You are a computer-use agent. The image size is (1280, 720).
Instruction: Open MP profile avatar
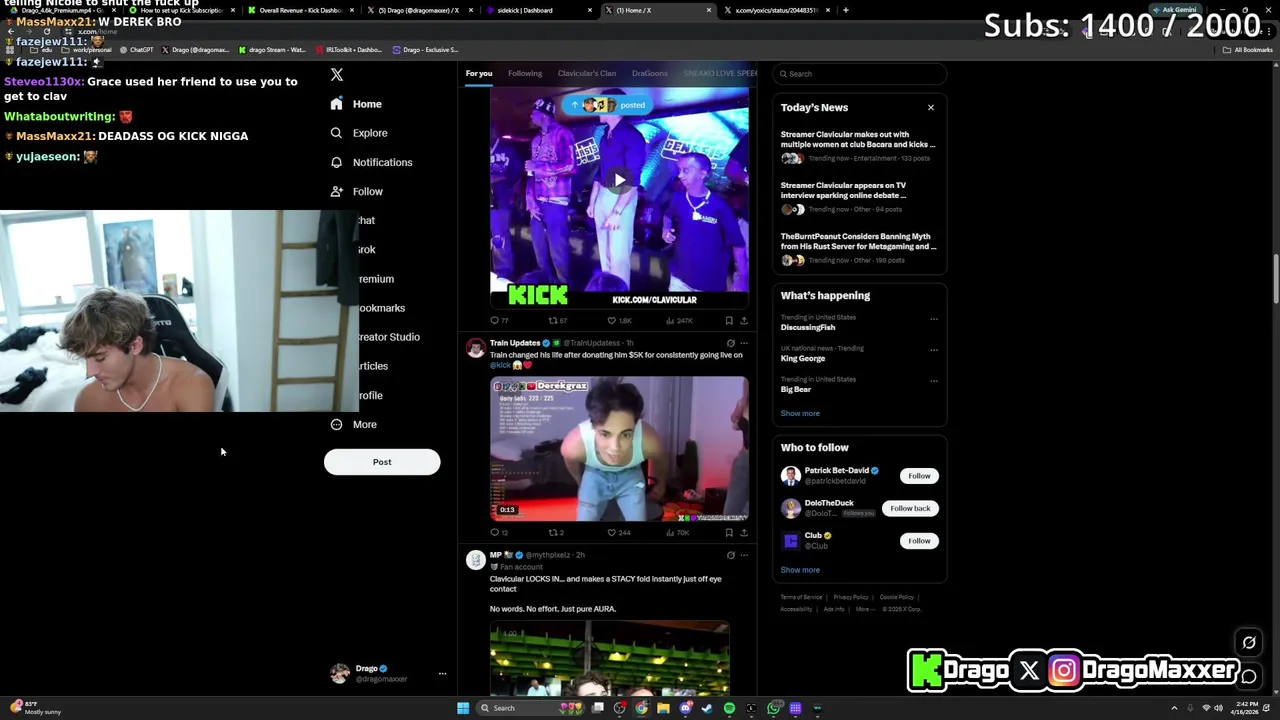(x=476, y=560)
